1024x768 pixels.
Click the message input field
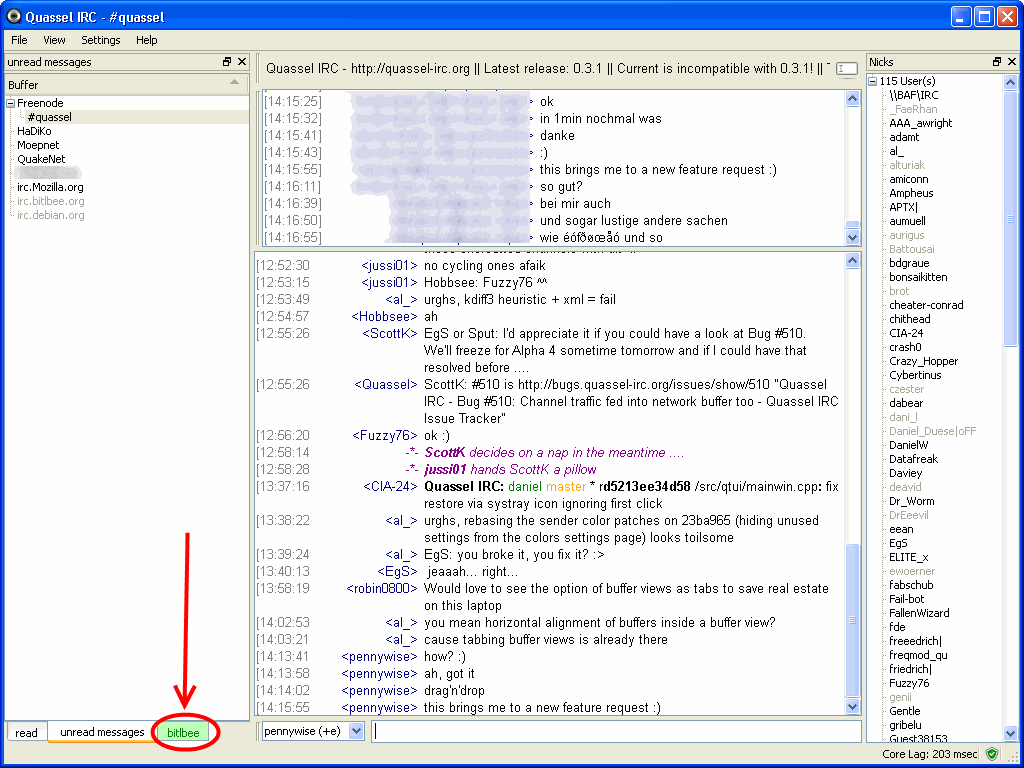click(616, 731)
